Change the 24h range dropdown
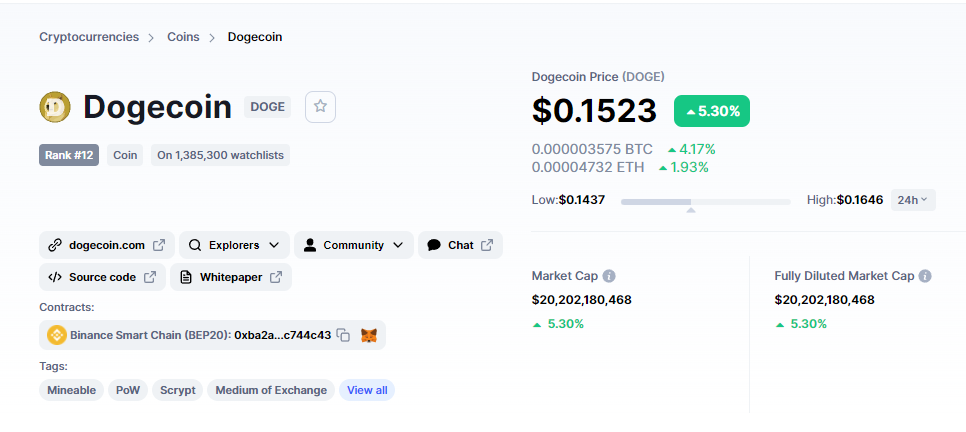 913,200
